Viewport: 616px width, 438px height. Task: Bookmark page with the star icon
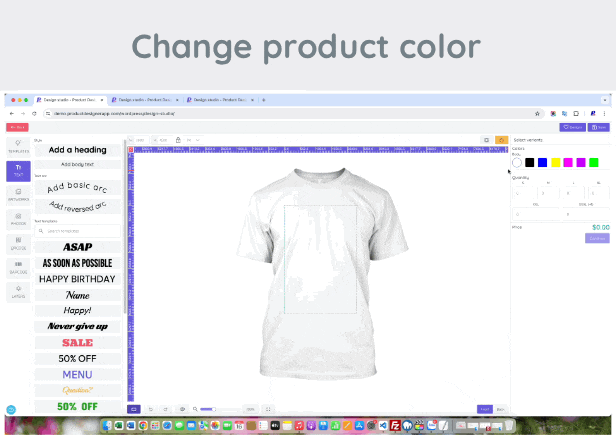coord(537,113)
